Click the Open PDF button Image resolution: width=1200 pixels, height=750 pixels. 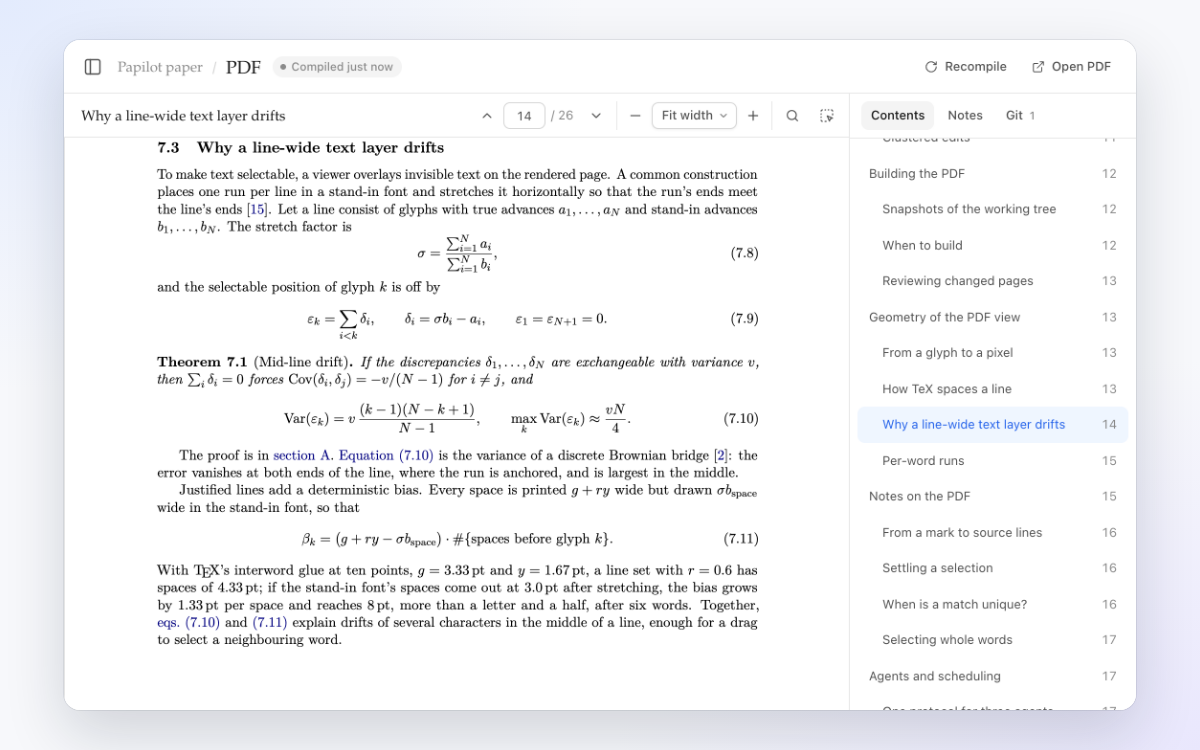(1071, 67)
